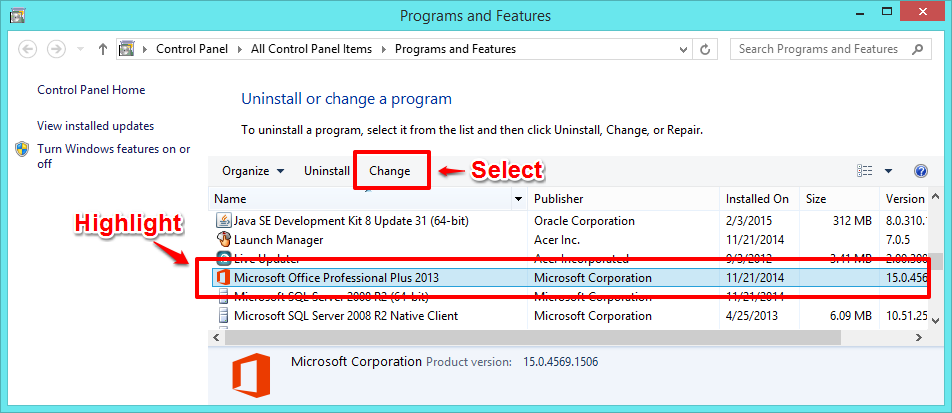This screenshot has width=952, height=413.
Task: Click the 4/25/2013 install date
Action: [752, 316]
